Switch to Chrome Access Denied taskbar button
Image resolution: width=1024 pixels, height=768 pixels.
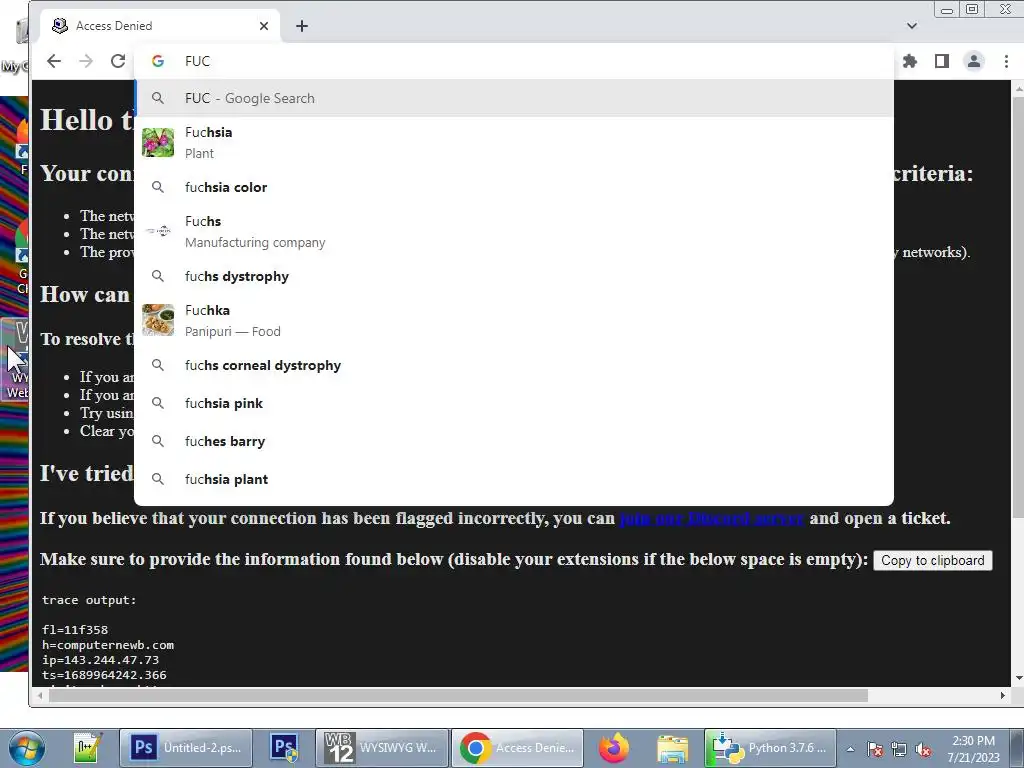517,748
